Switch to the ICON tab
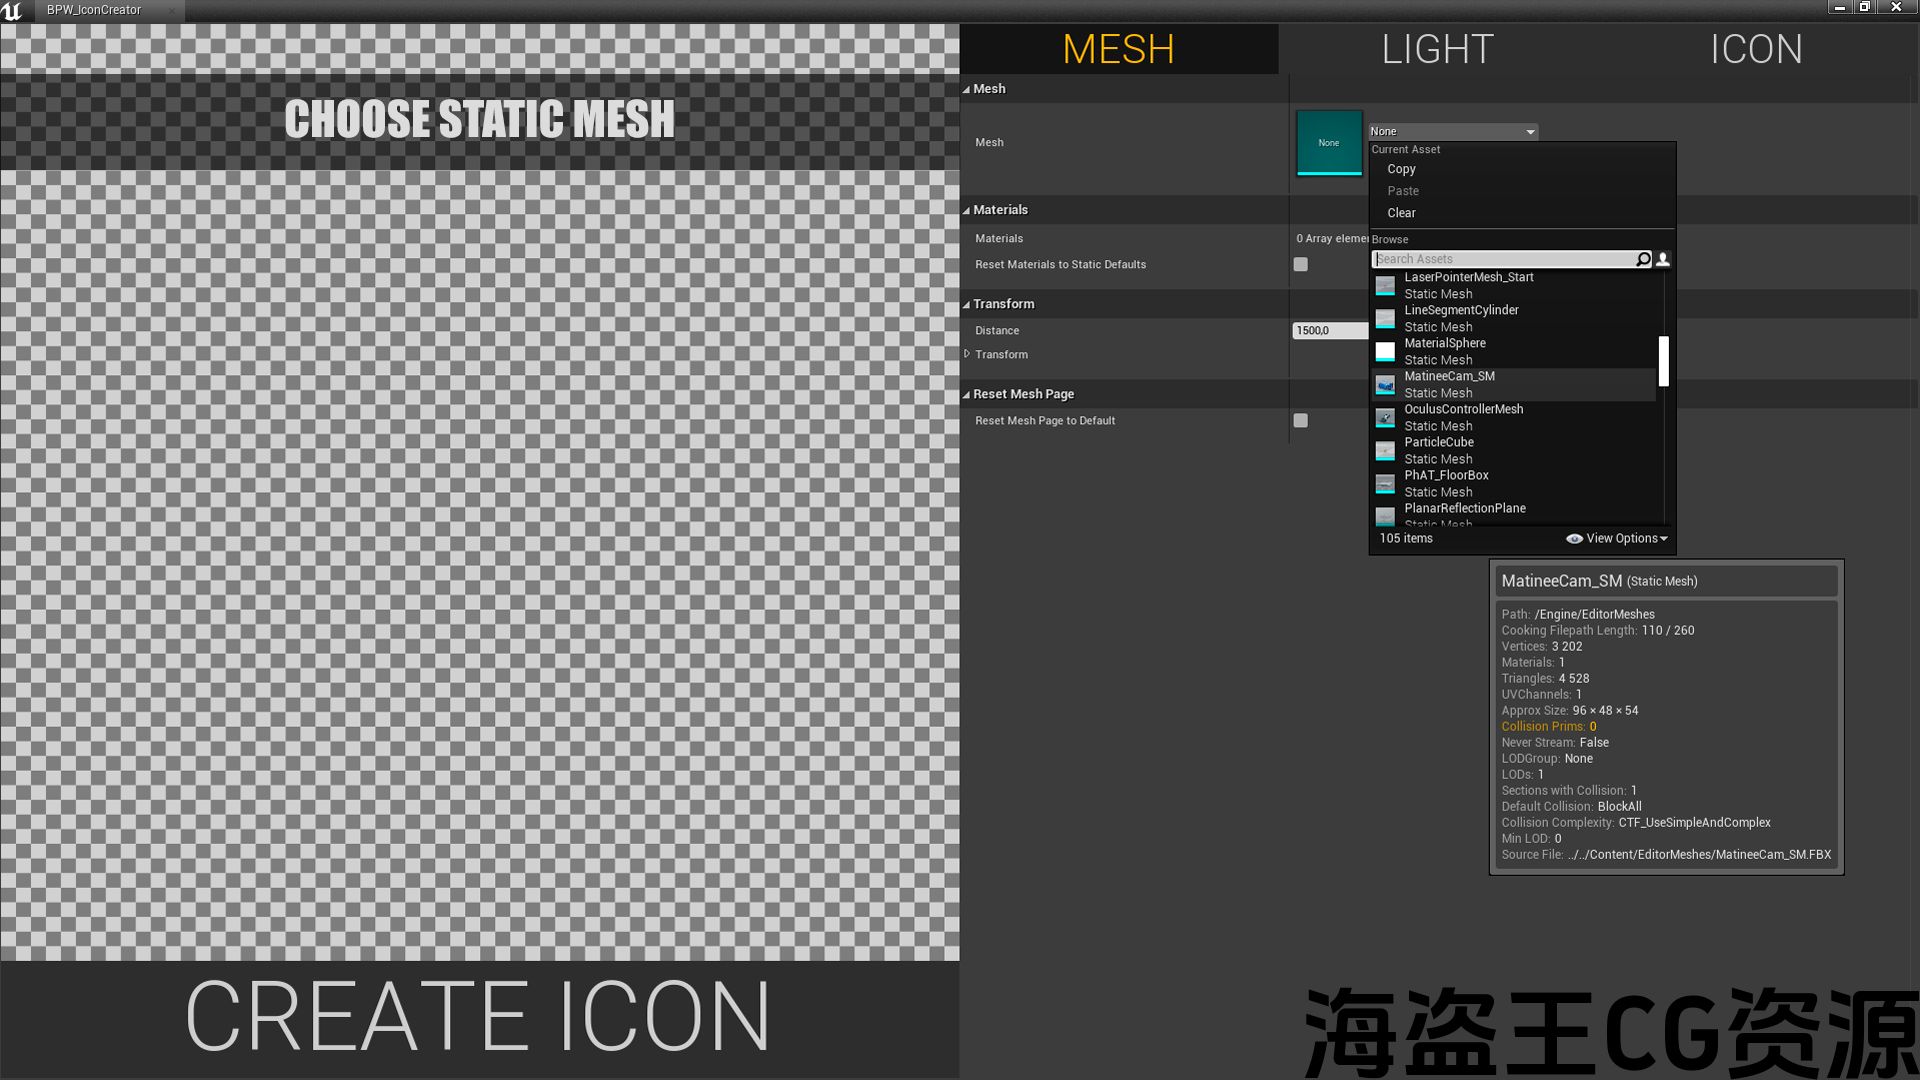The width and height of the screenshot is (1920, 1080). click(x=1756, y=49)
